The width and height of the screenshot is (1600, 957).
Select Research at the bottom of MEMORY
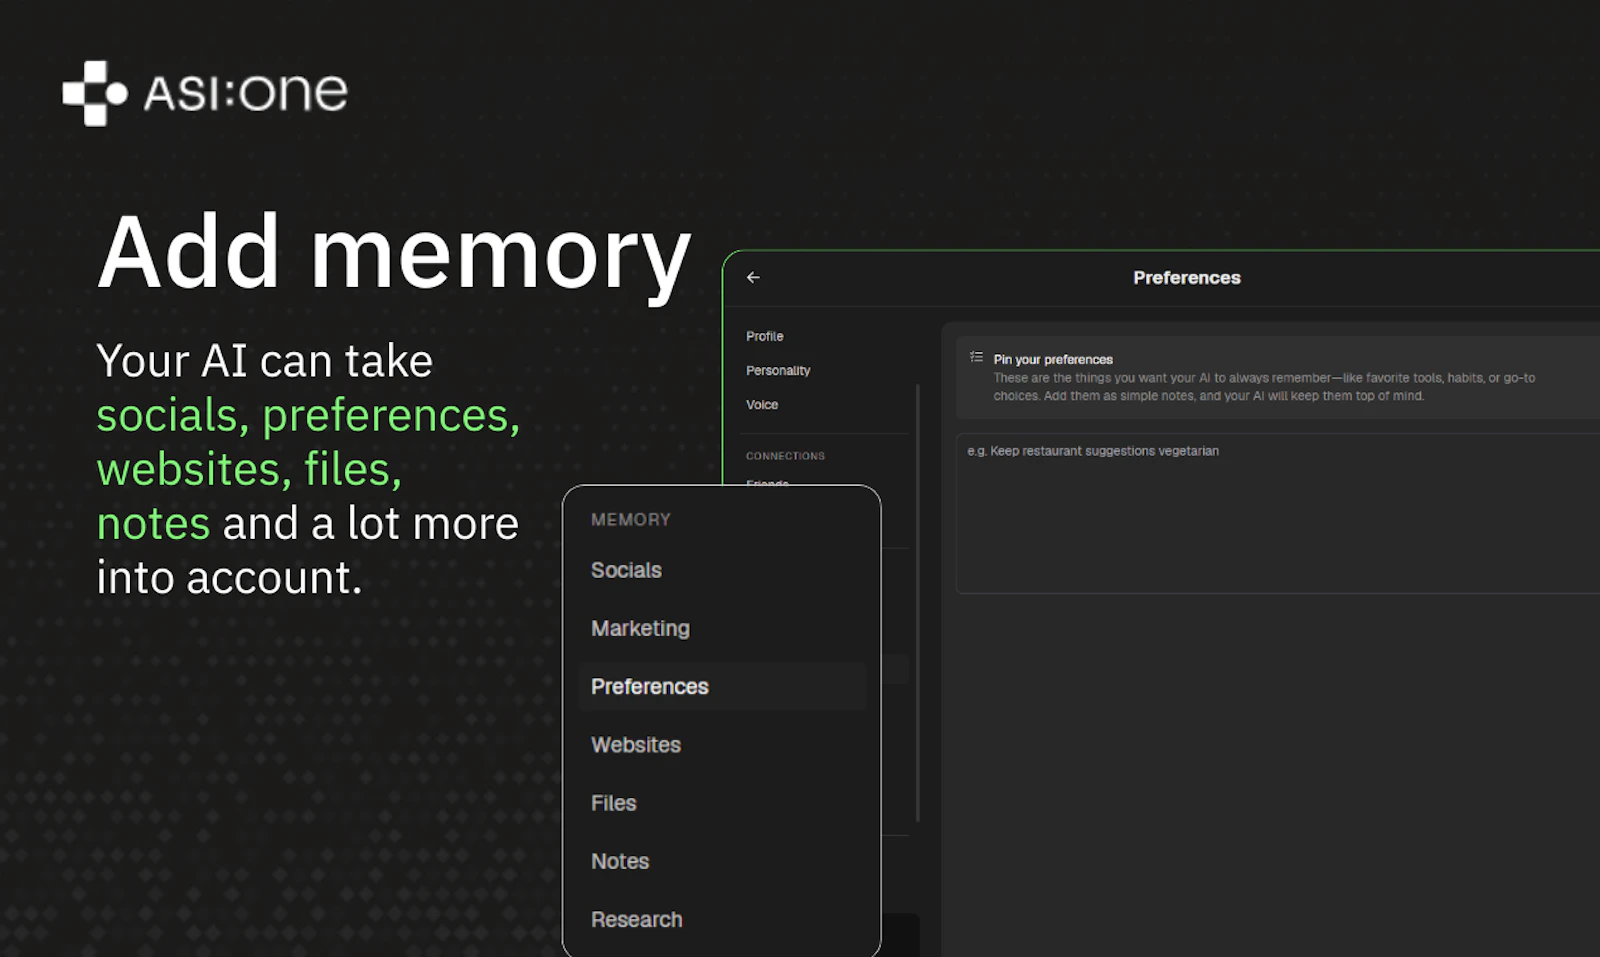click(x=637, y=919)
